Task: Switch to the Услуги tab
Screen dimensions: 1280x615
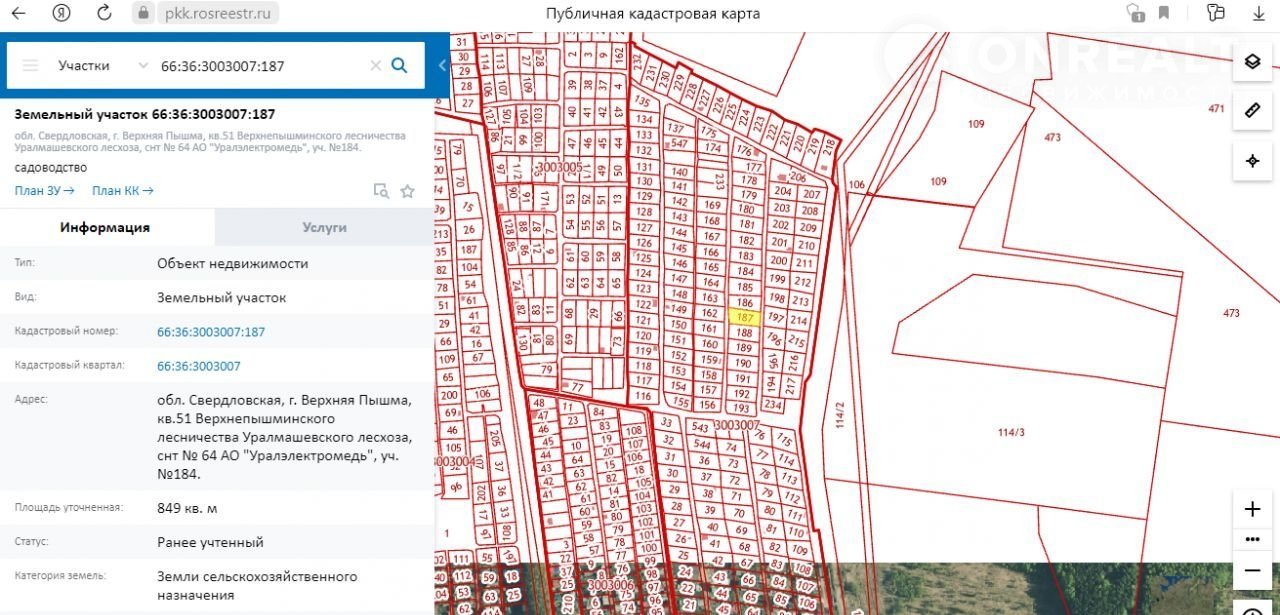Action: point(324,227)
